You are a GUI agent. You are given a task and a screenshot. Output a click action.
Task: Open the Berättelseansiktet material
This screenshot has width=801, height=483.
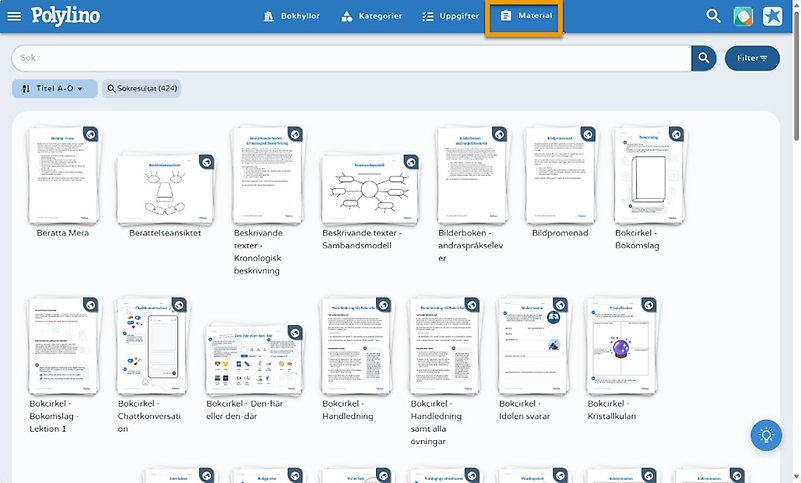[x=166, y=188]
